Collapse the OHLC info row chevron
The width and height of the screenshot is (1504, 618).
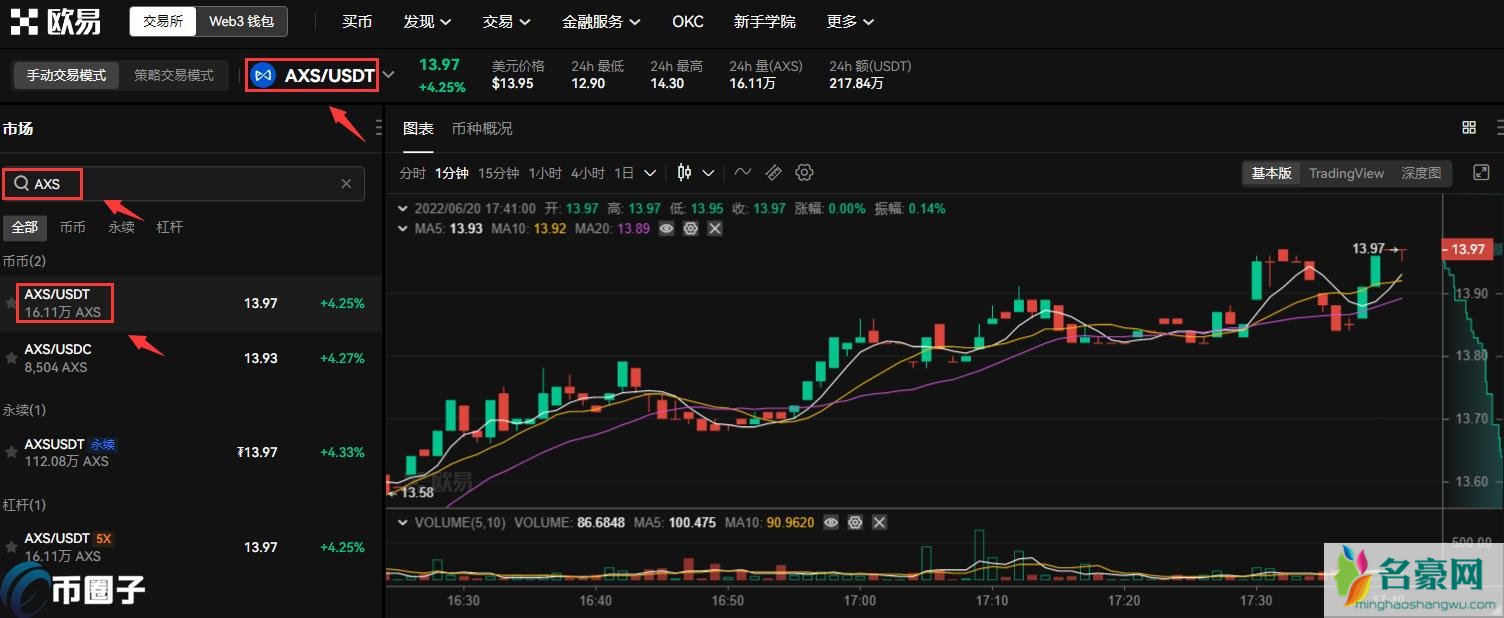coord(403,209)
